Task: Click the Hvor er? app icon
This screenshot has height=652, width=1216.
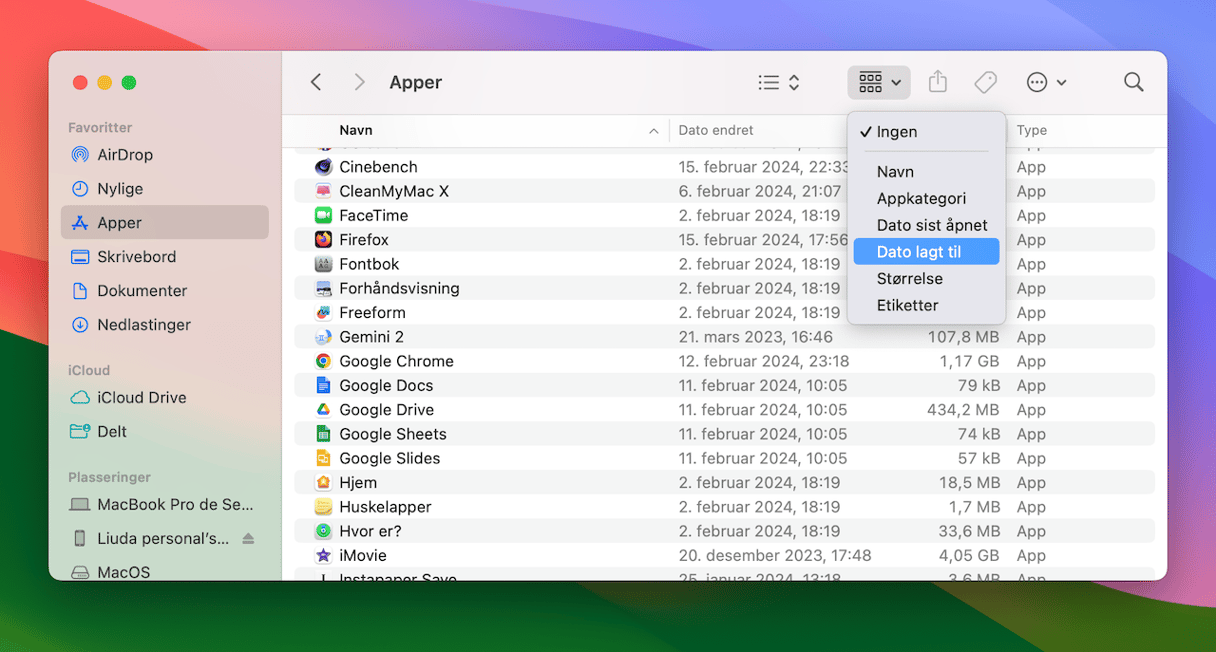Action: 323,531
